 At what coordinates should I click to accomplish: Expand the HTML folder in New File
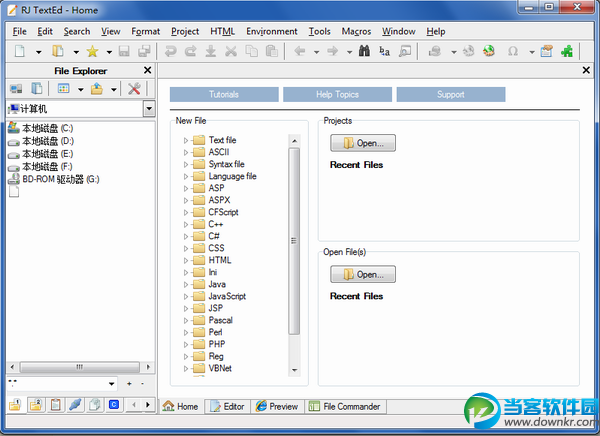tap(186, 261)
